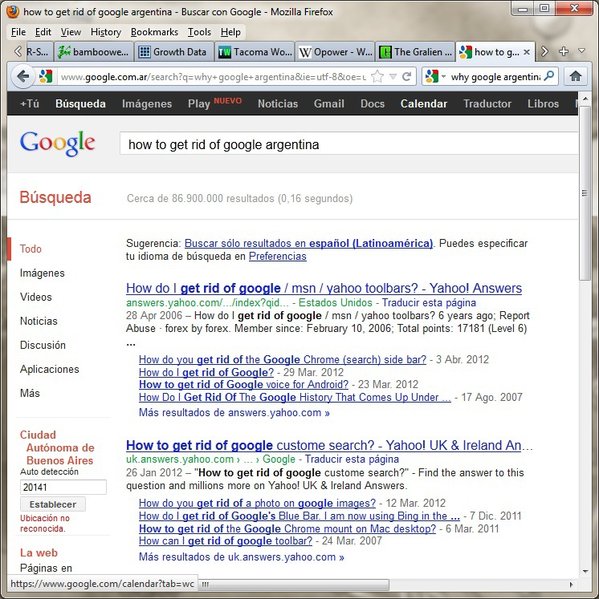Image resolution: width=599 pixels, height=599 pixels.
Task: Open the File menu
Action: click(x=18, y=32)
